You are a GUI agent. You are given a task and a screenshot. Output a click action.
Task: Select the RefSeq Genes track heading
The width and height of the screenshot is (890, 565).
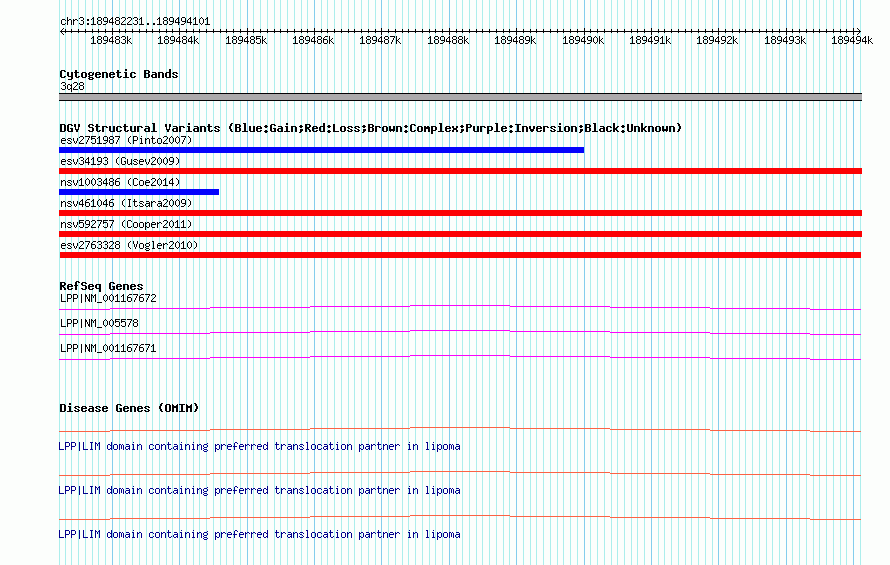tap(101, 286)
